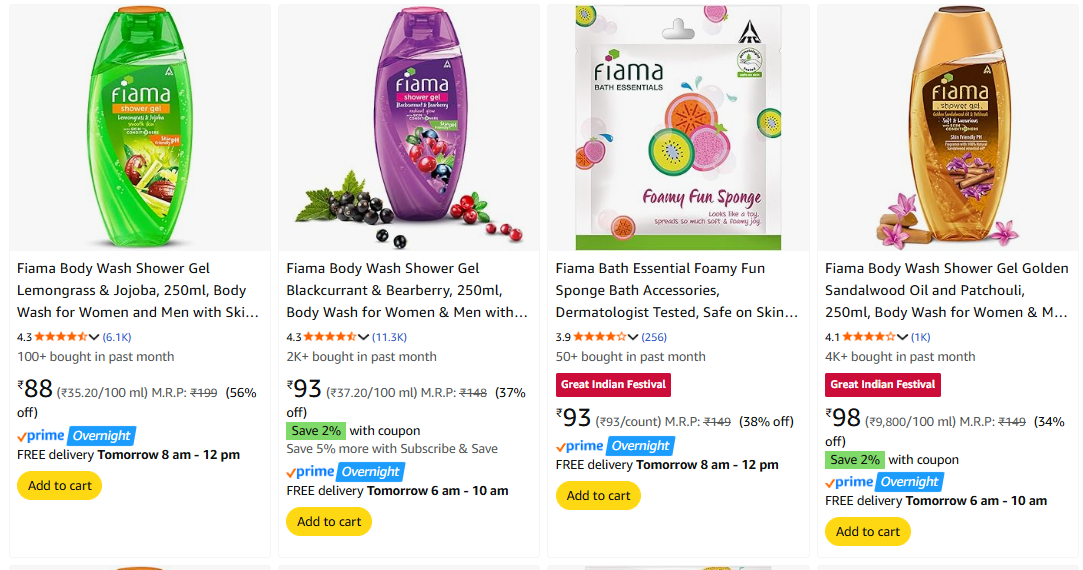Click Prime Overnight badge on Lemongrass shower gel
Viewport: 1083px width, 570px height.
tap(76, 435)
